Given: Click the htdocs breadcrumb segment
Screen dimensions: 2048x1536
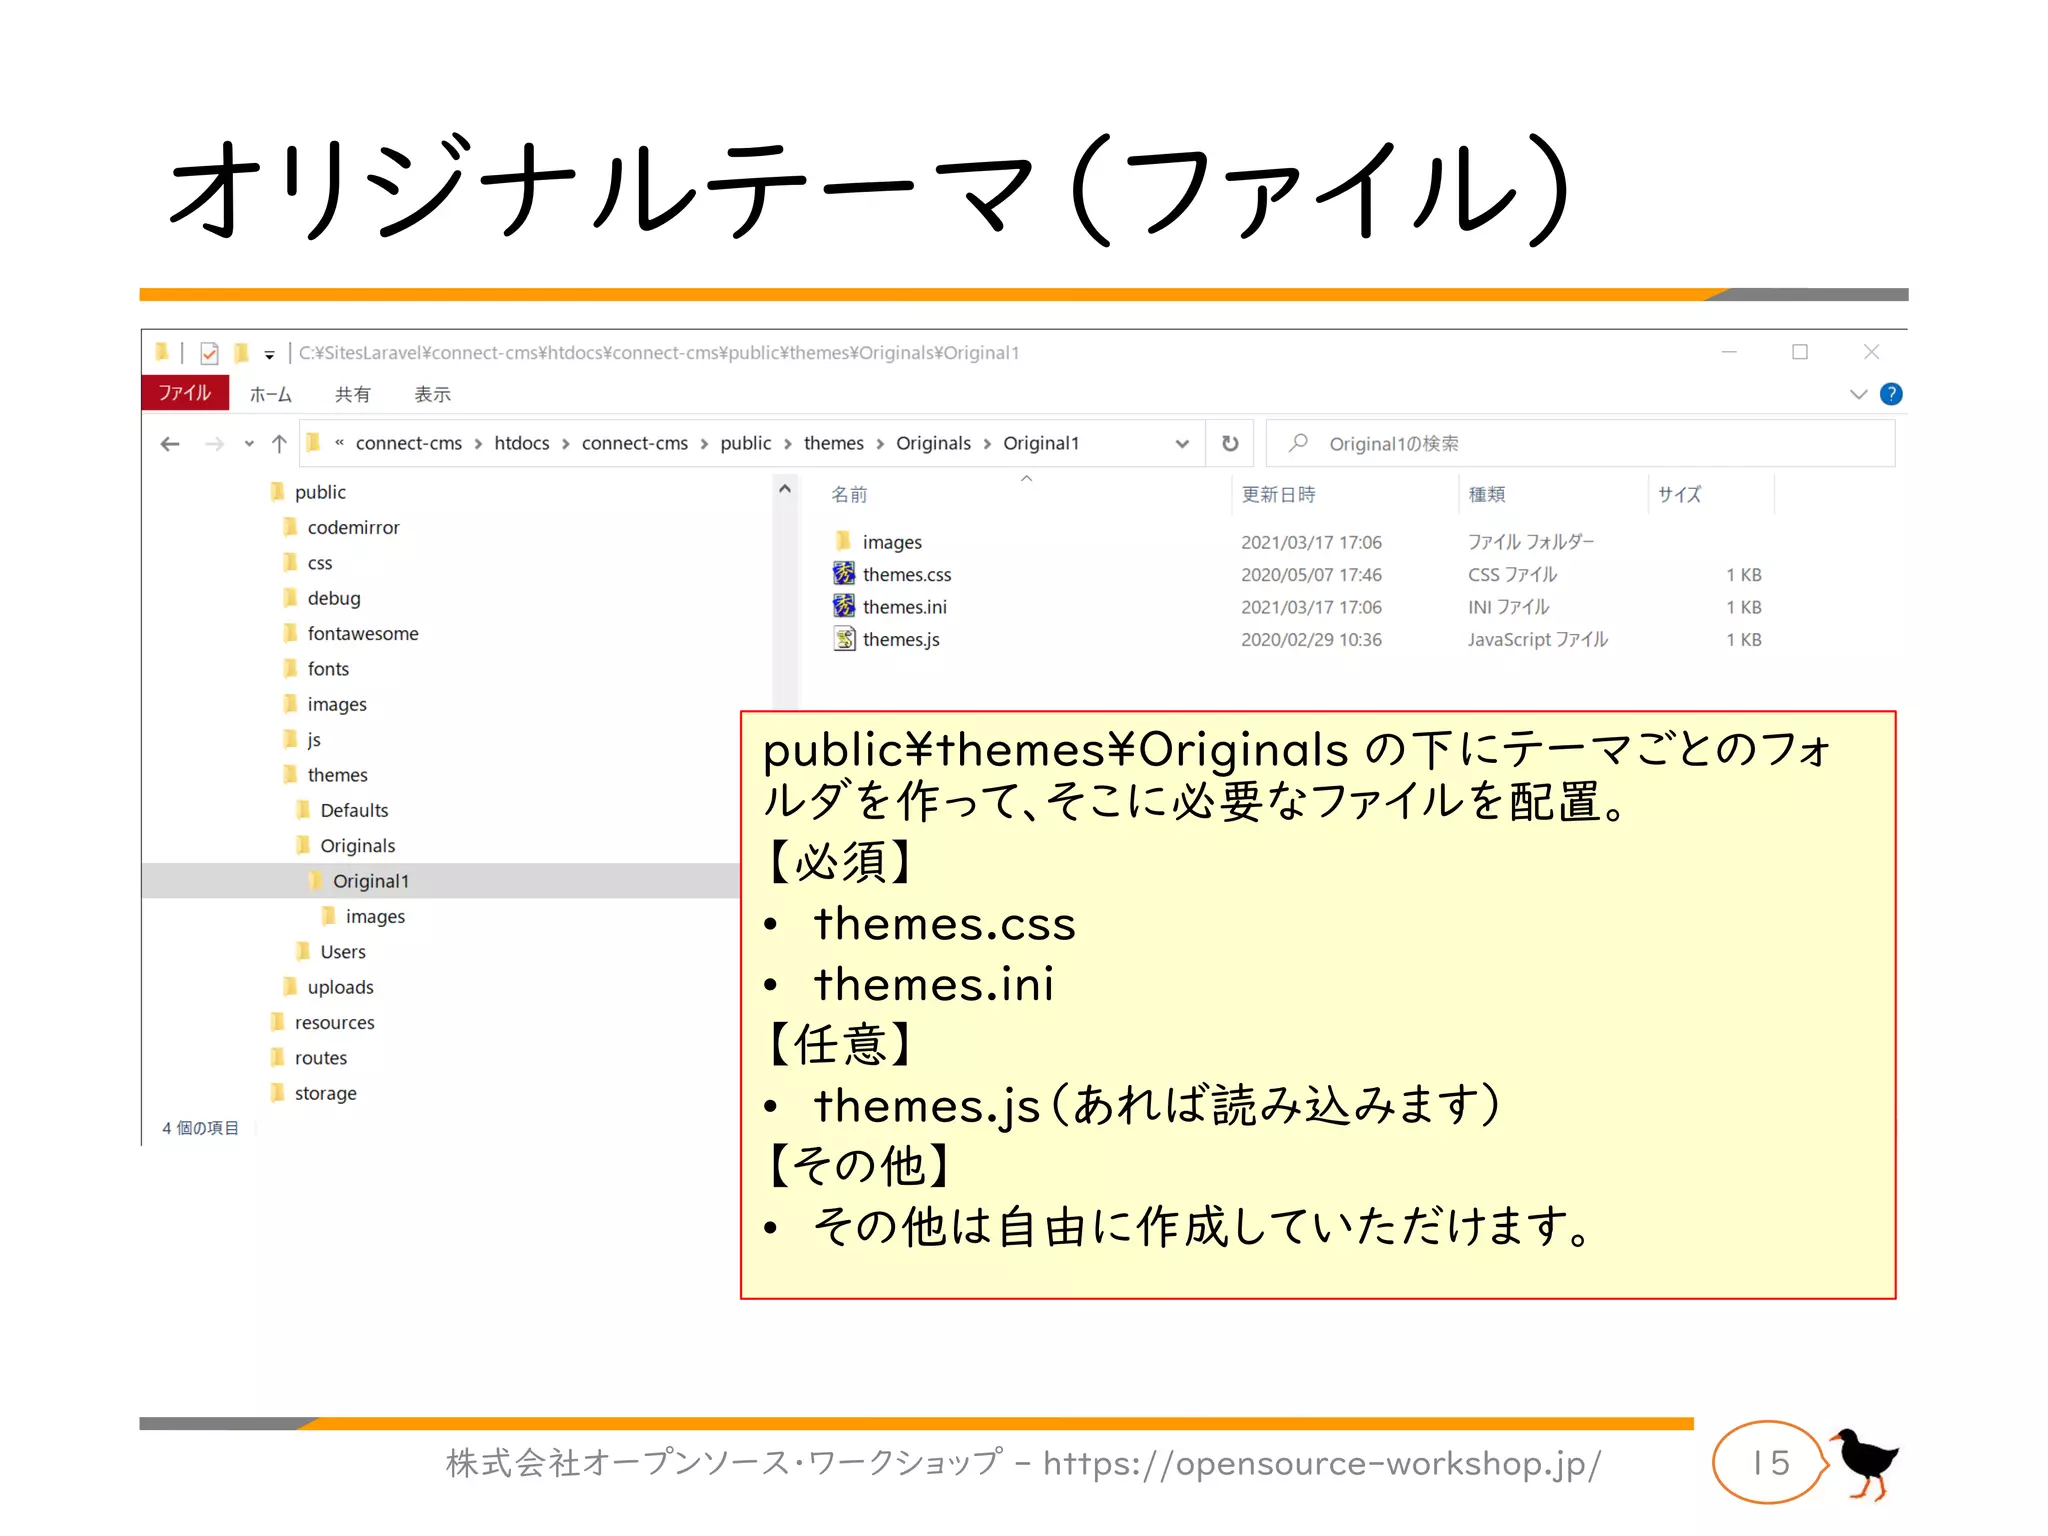Looking at the screenshot, I should tap(521, 443).
